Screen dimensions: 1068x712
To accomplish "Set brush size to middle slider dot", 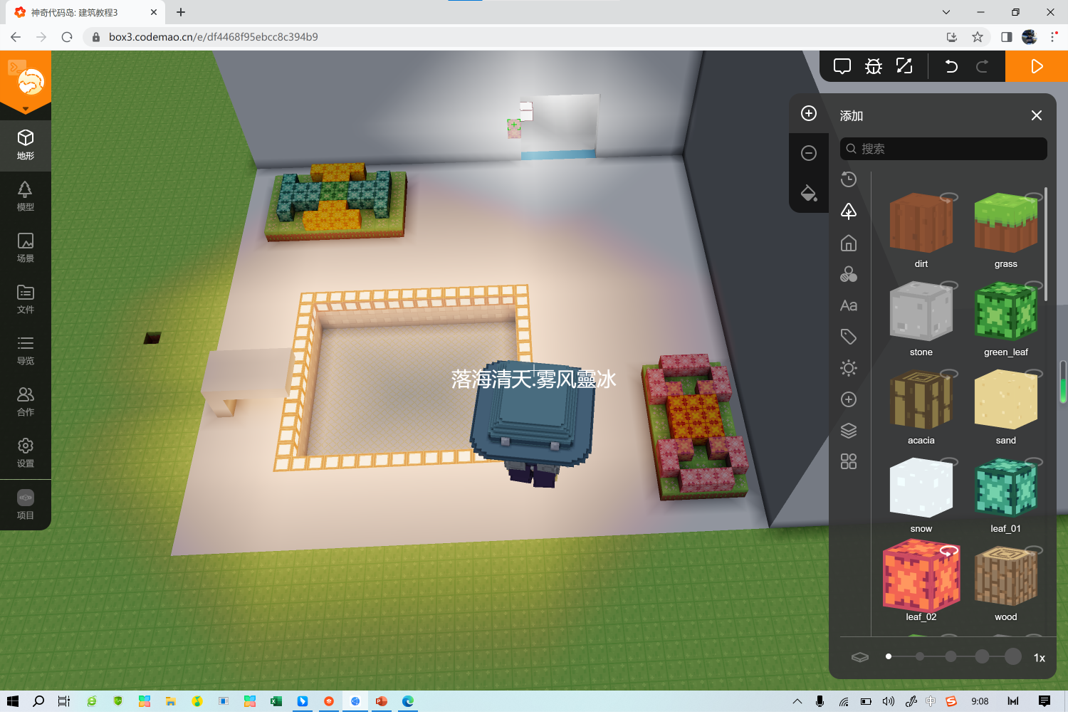I will (x=951, y=657).
